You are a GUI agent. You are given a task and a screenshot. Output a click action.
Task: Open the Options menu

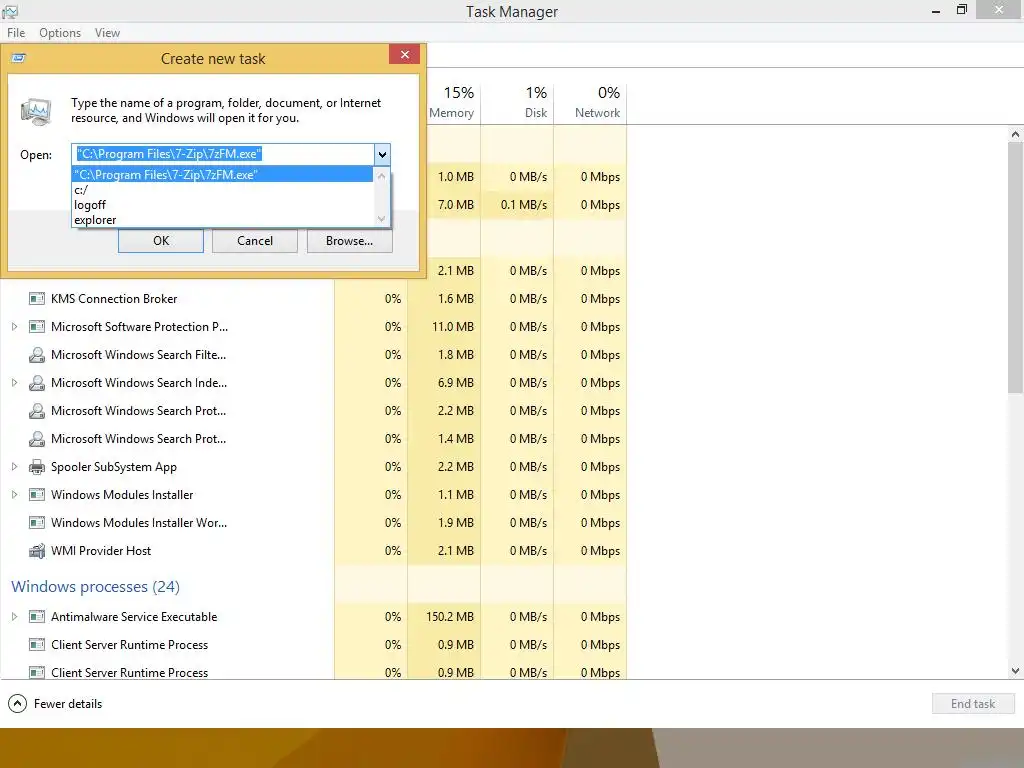click(x=59, y=33)
